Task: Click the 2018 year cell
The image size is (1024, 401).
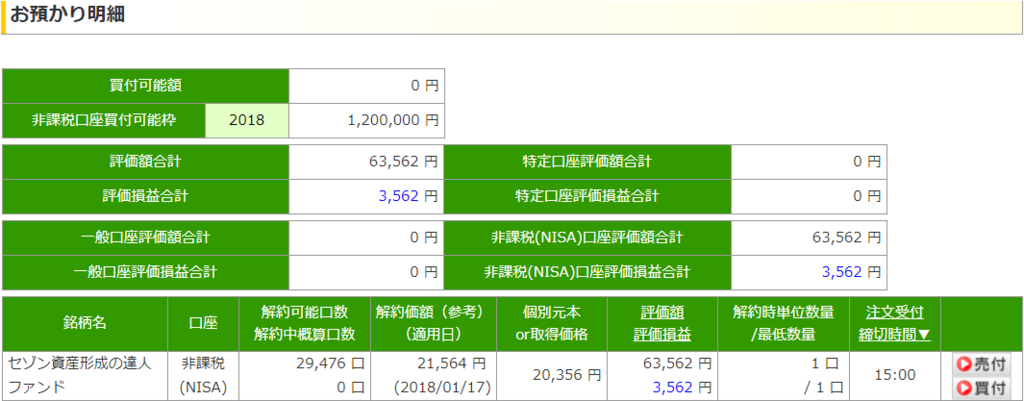Action: (x=247, y=120)
